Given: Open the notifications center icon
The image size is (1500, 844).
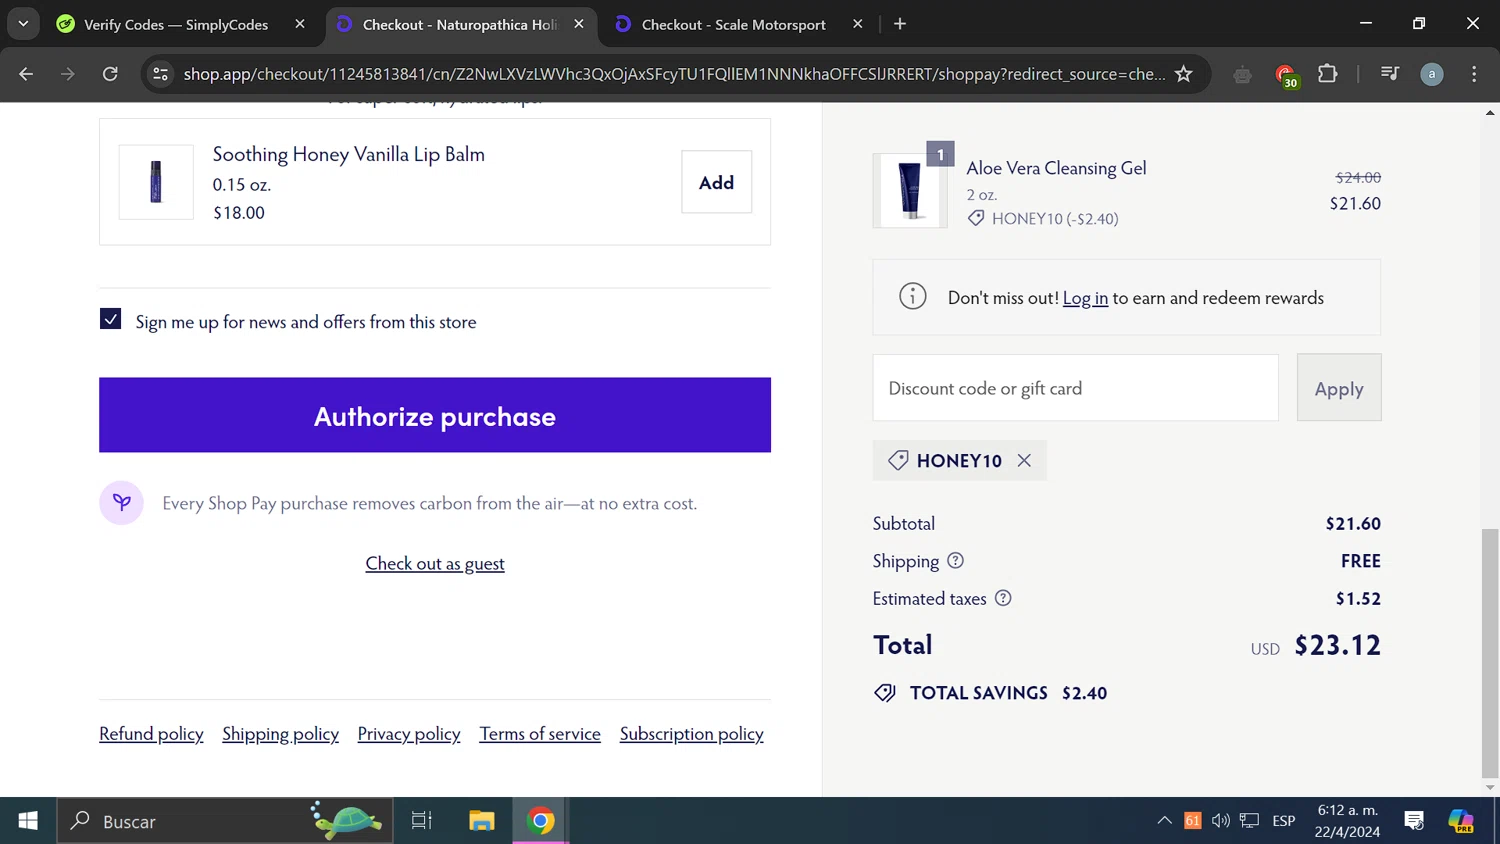Looking at the screenshot, I should (x=1414, y=821).
